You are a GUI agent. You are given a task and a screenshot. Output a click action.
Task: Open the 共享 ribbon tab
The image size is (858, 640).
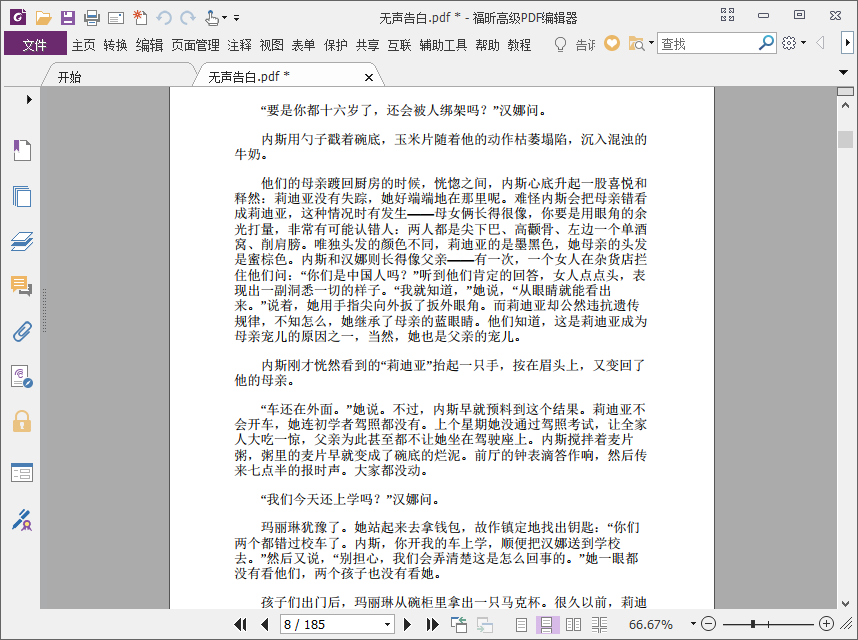coord(367,45)
